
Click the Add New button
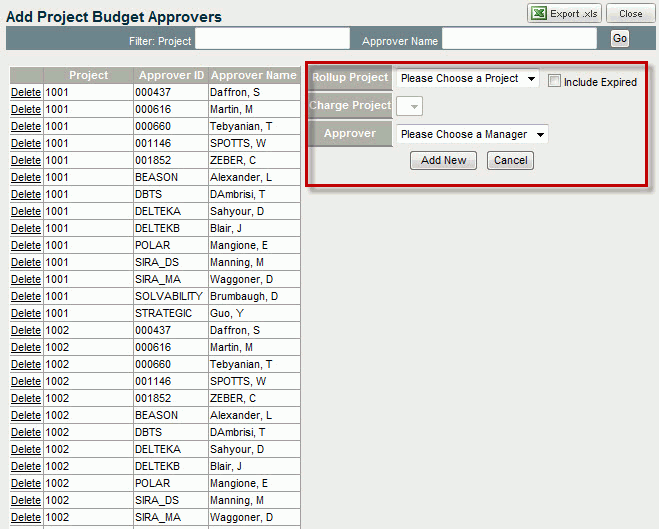443,160
